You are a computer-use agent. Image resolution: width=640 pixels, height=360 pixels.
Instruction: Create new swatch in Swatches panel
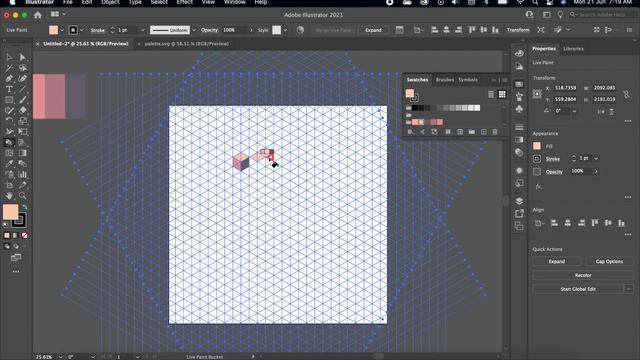(x=484, y=132)
